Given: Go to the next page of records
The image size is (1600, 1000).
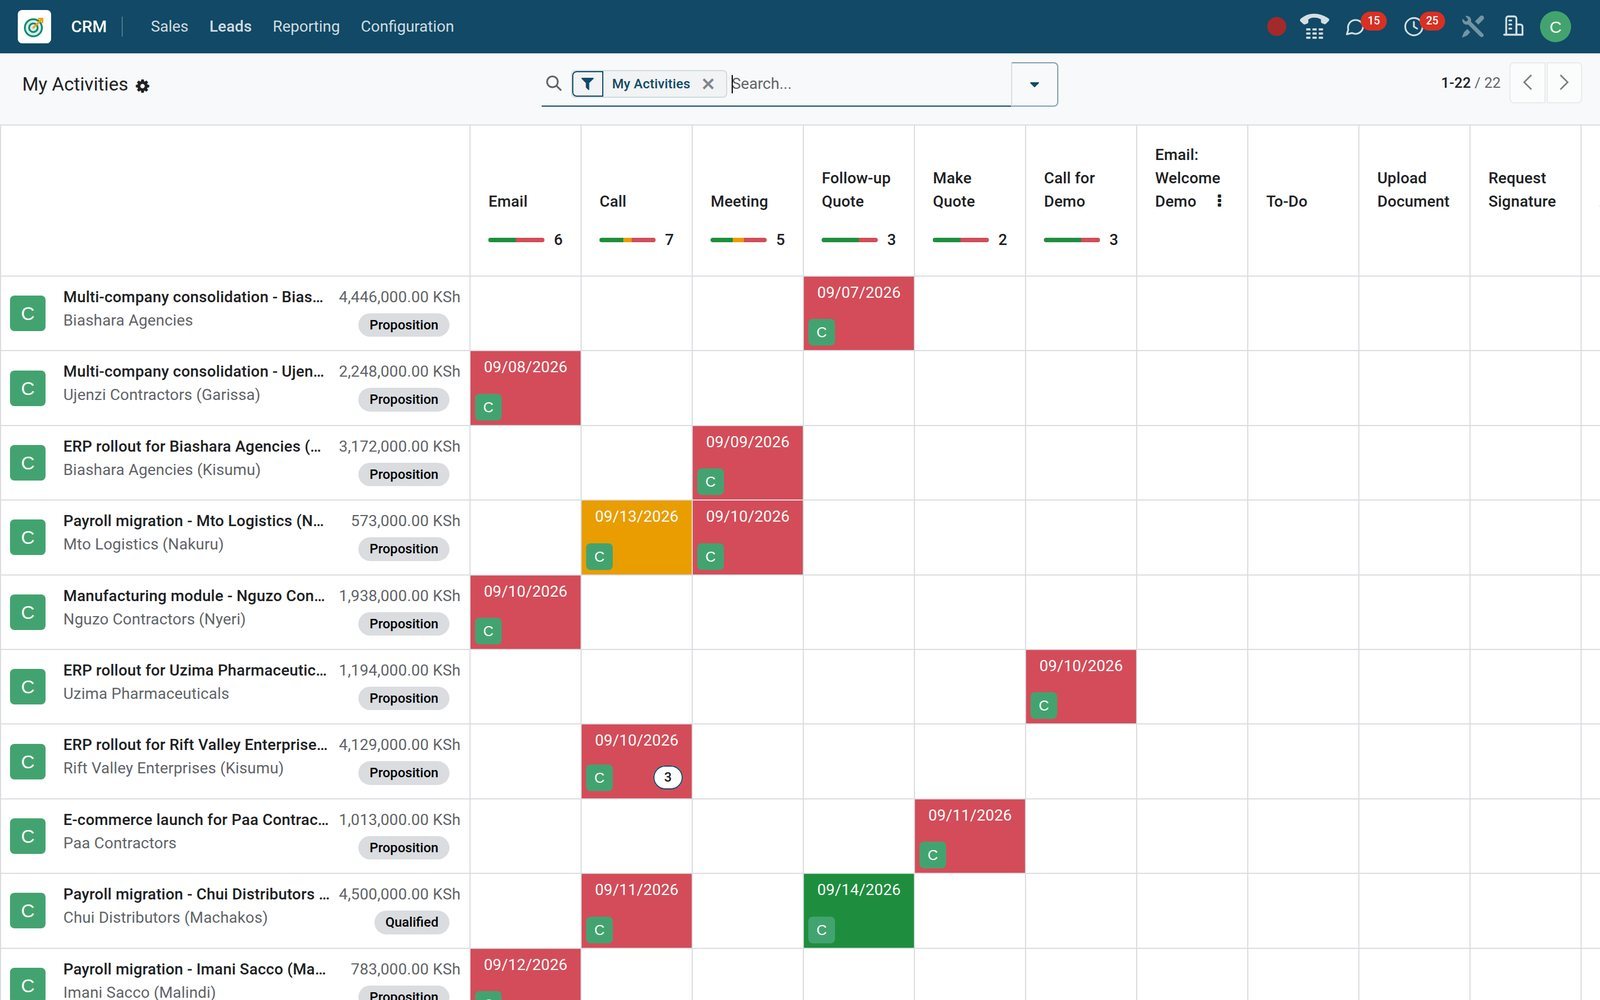Looking at the screenshot, I should coord(1564,83).
